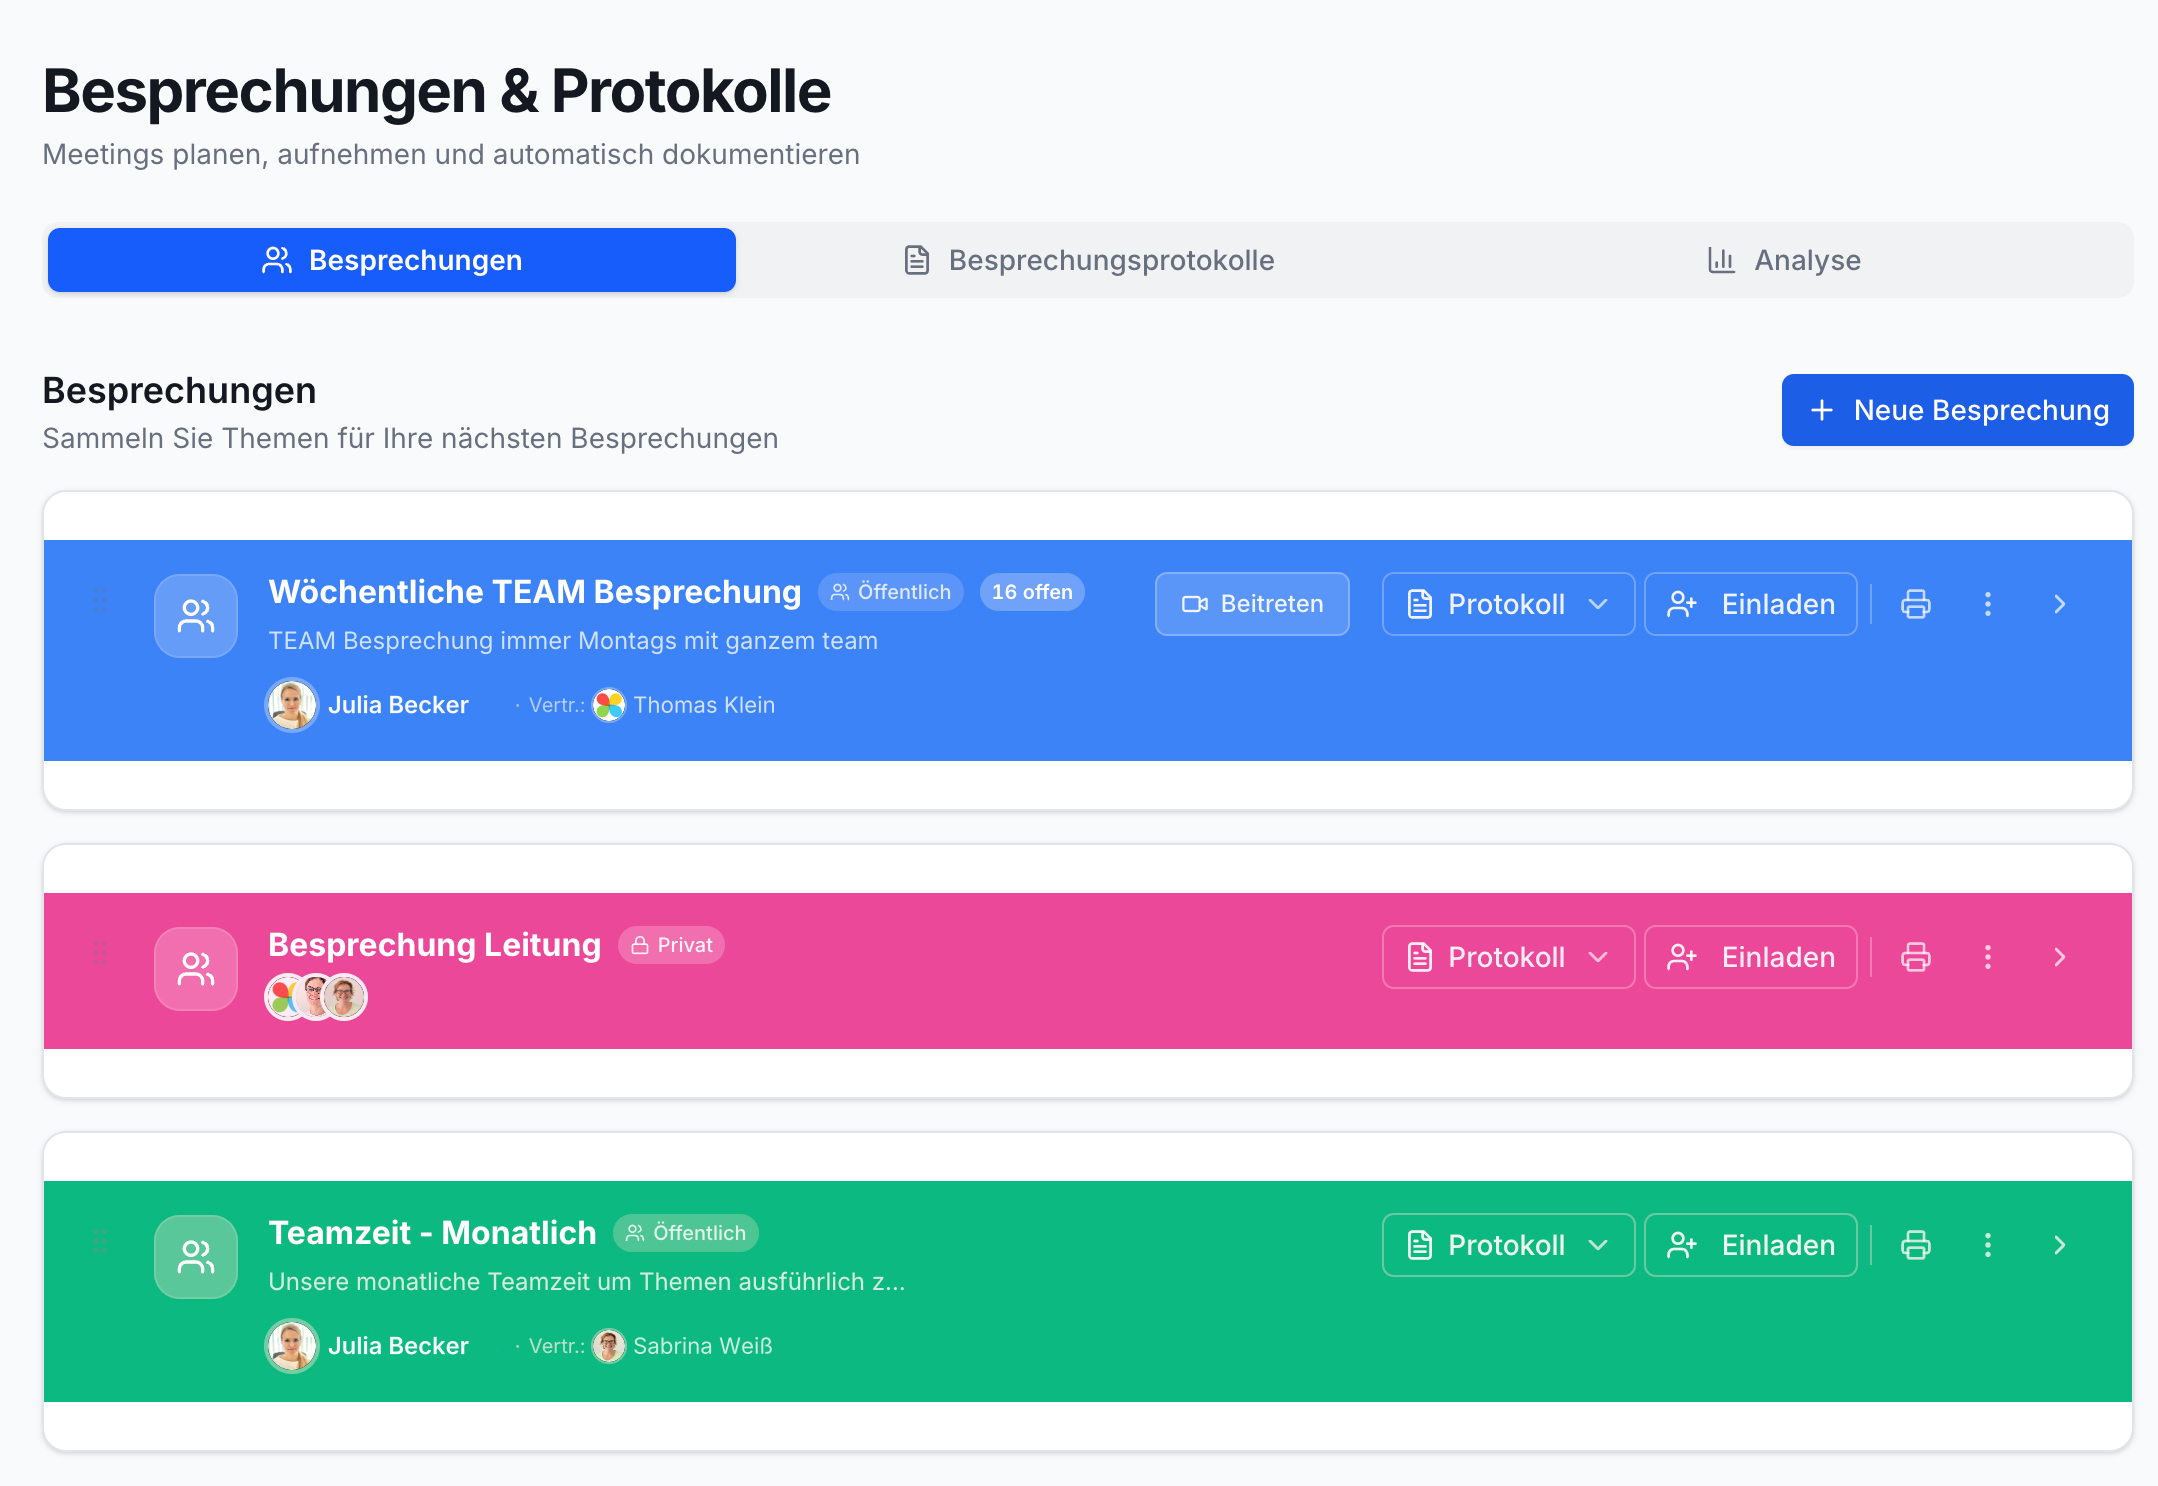Open more options for Wöchentliche TEAM Besprechung
2158x1486 pixels.
coord(1988,604)
